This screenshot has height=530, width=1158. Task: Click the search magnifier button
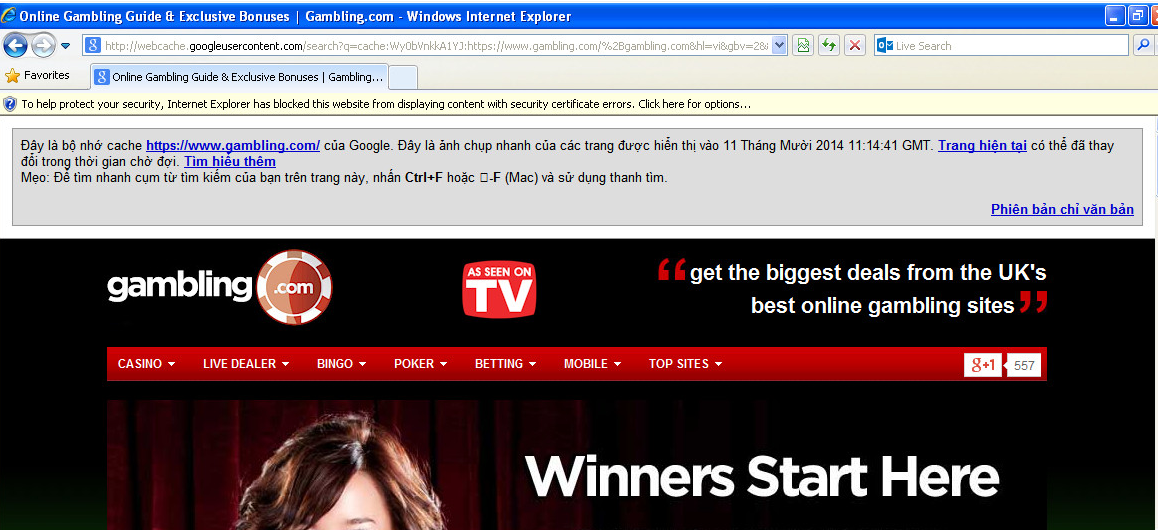click(x=1142, y=46)
